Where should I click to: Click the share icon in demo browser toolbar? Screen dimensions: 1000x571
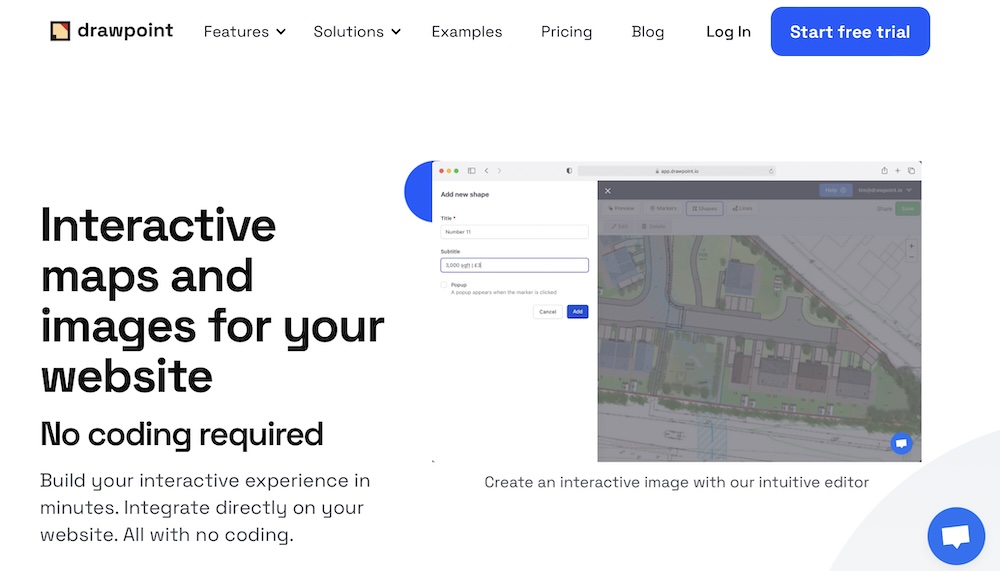(884, 170)
